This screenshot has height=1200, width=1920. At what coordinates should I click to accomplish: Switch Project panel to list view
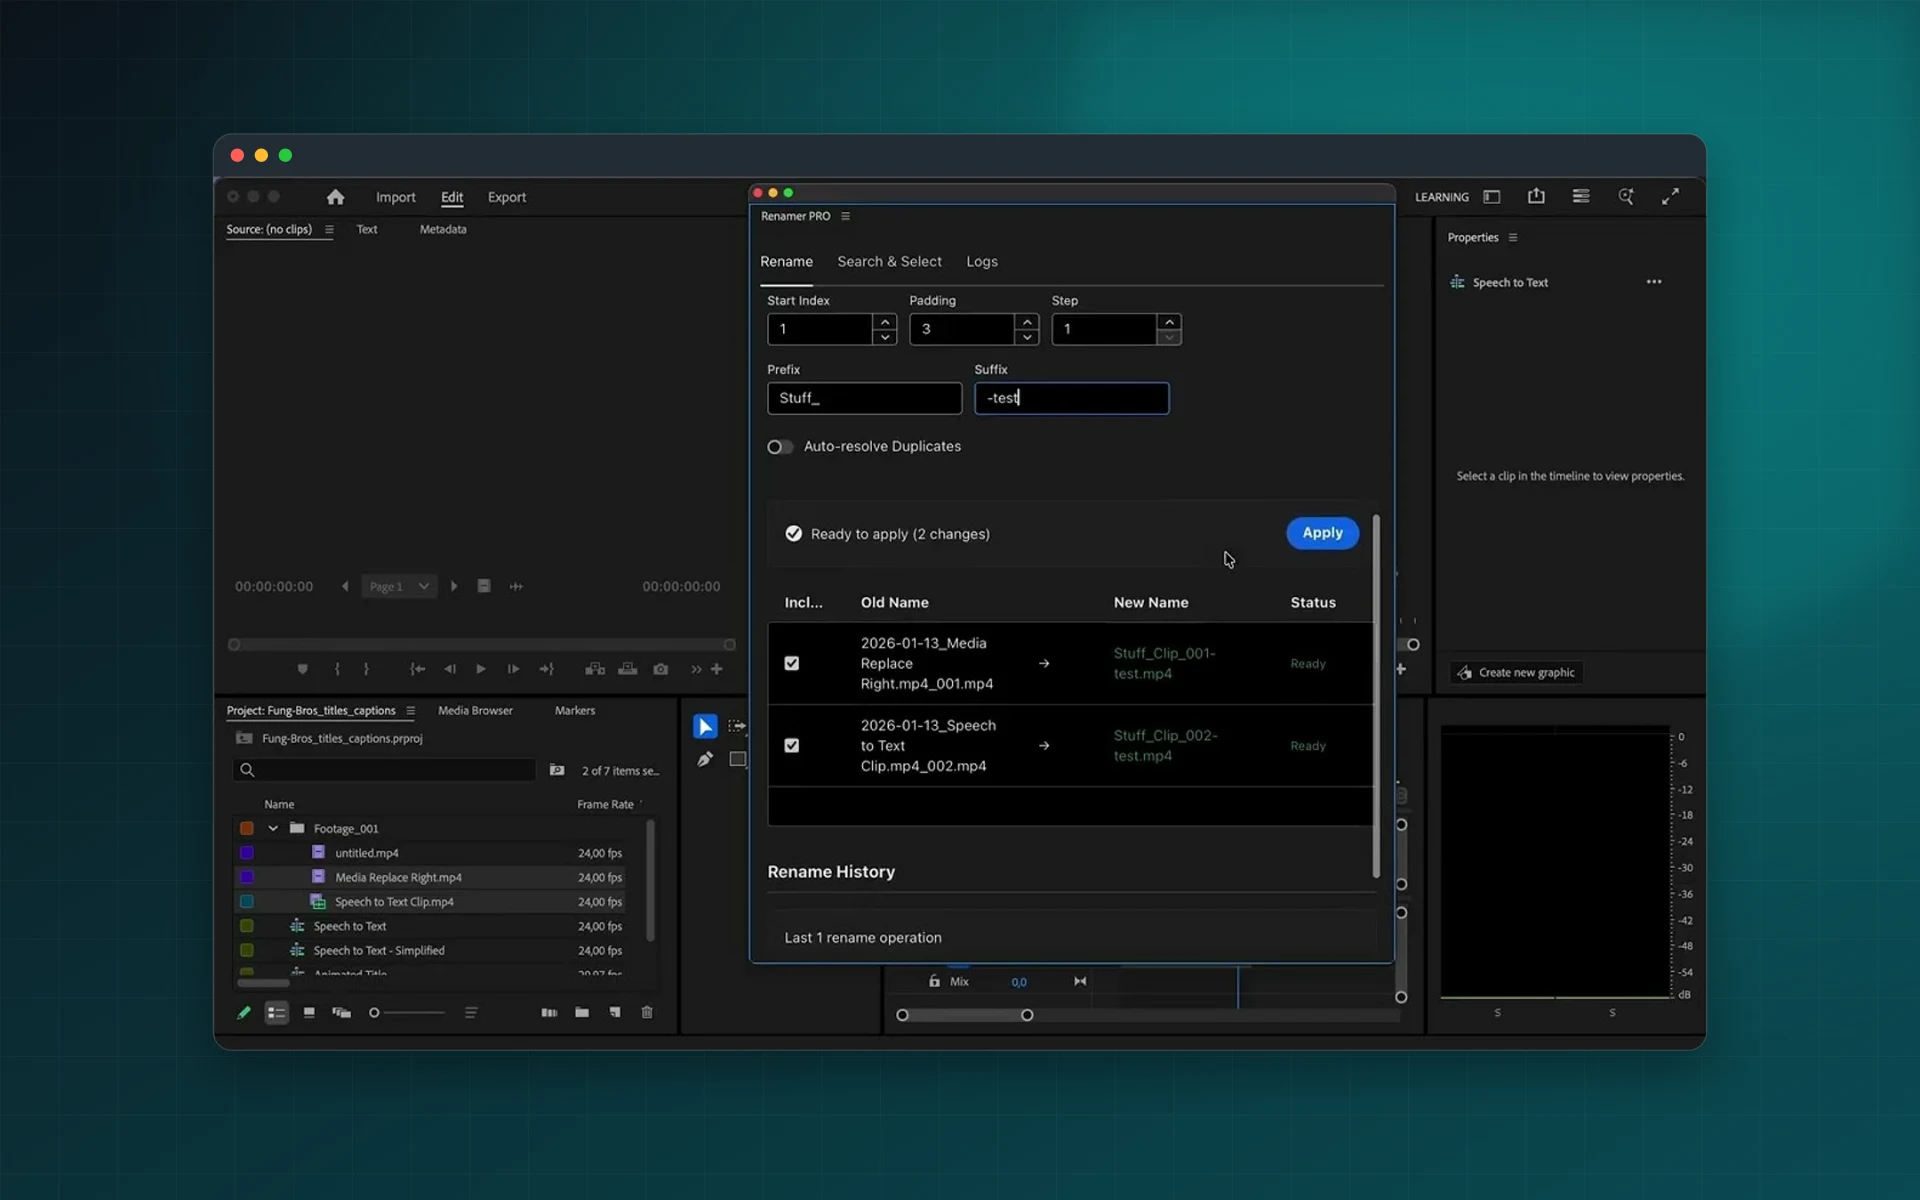point(276,1013)
